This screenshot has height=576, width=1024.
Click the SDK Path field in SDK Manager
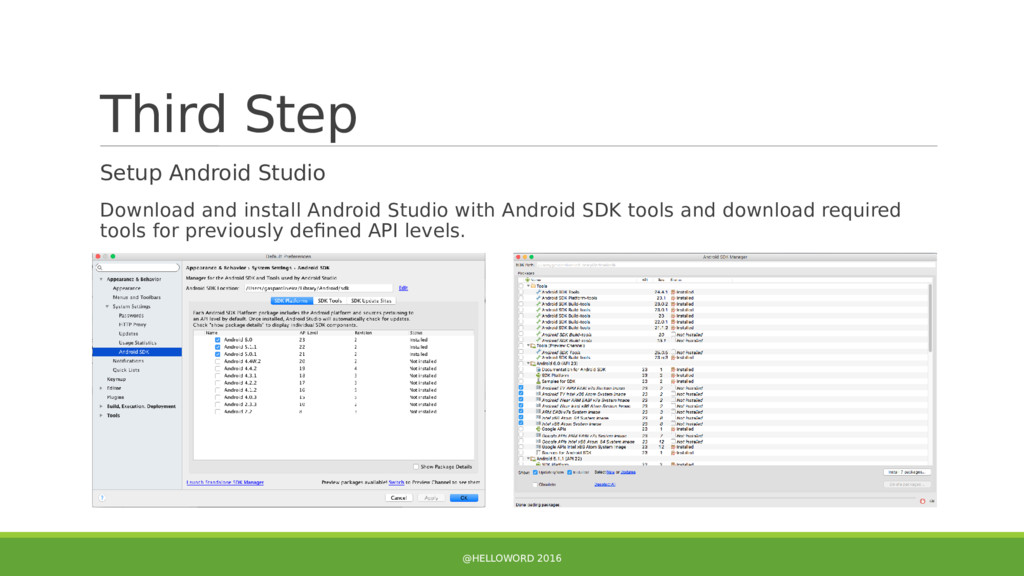[x=735, y=265]
